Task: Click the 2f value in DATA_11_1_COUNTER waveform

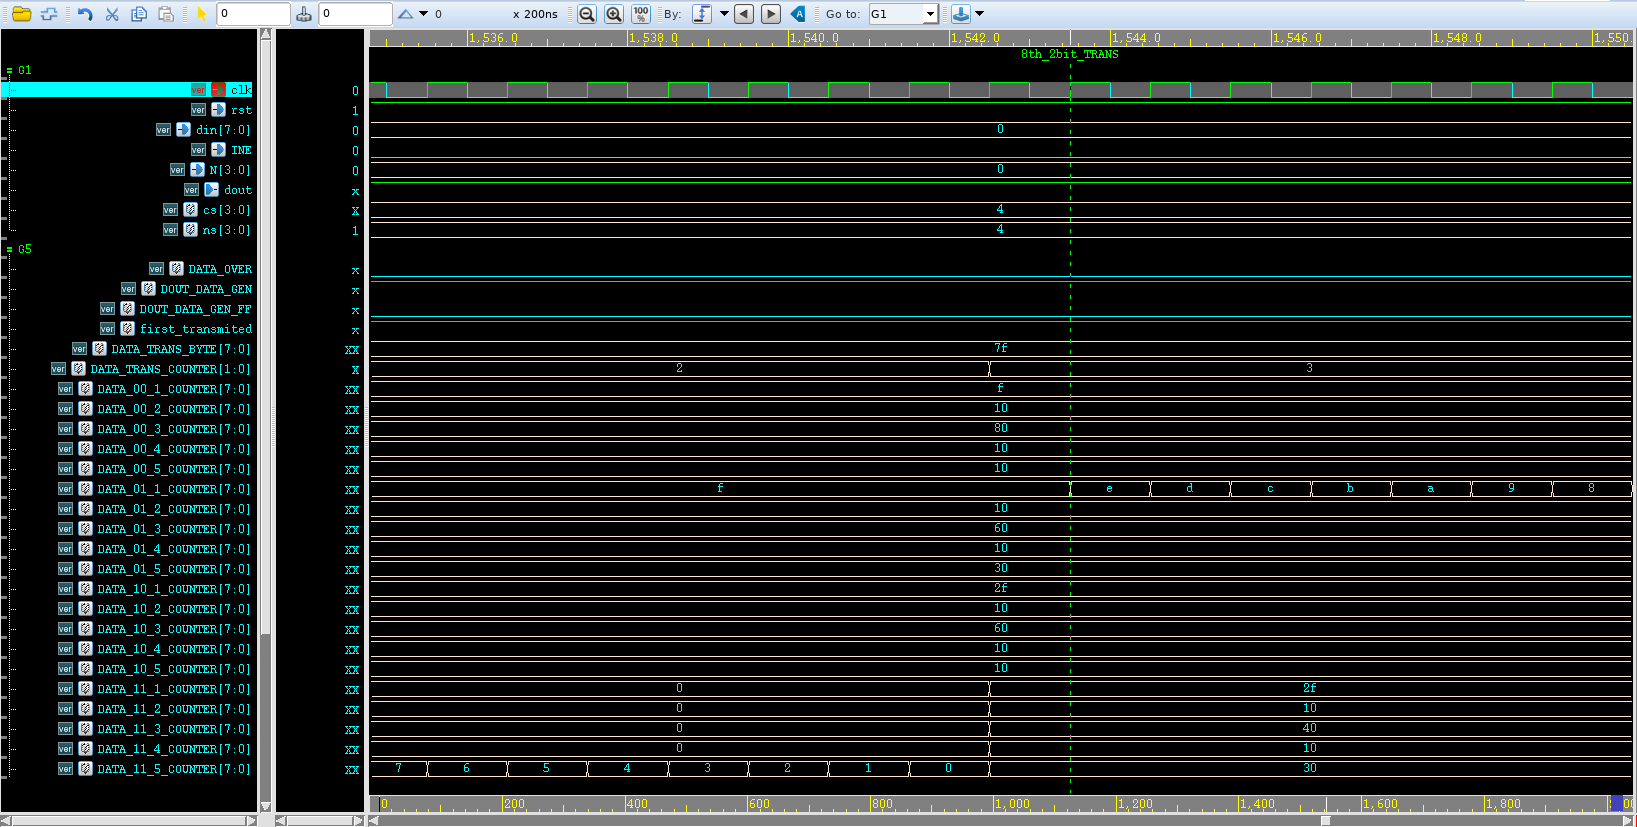Action: coord(1309,688)
